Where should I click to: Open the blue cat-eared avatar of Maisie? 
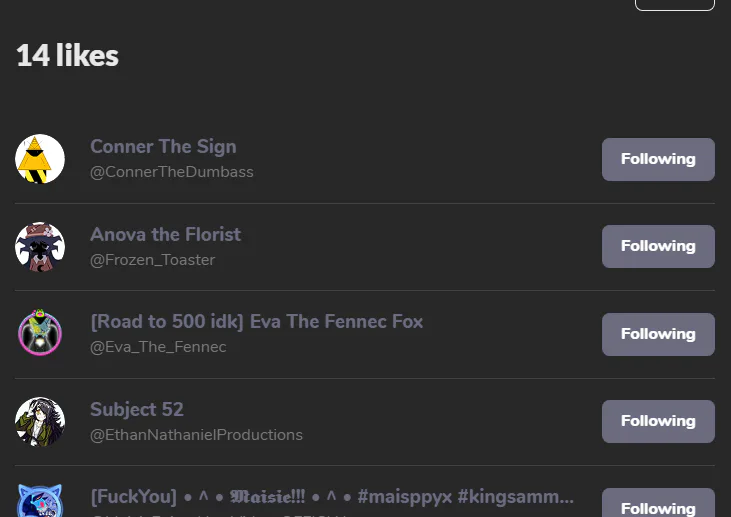pos(40,502)
